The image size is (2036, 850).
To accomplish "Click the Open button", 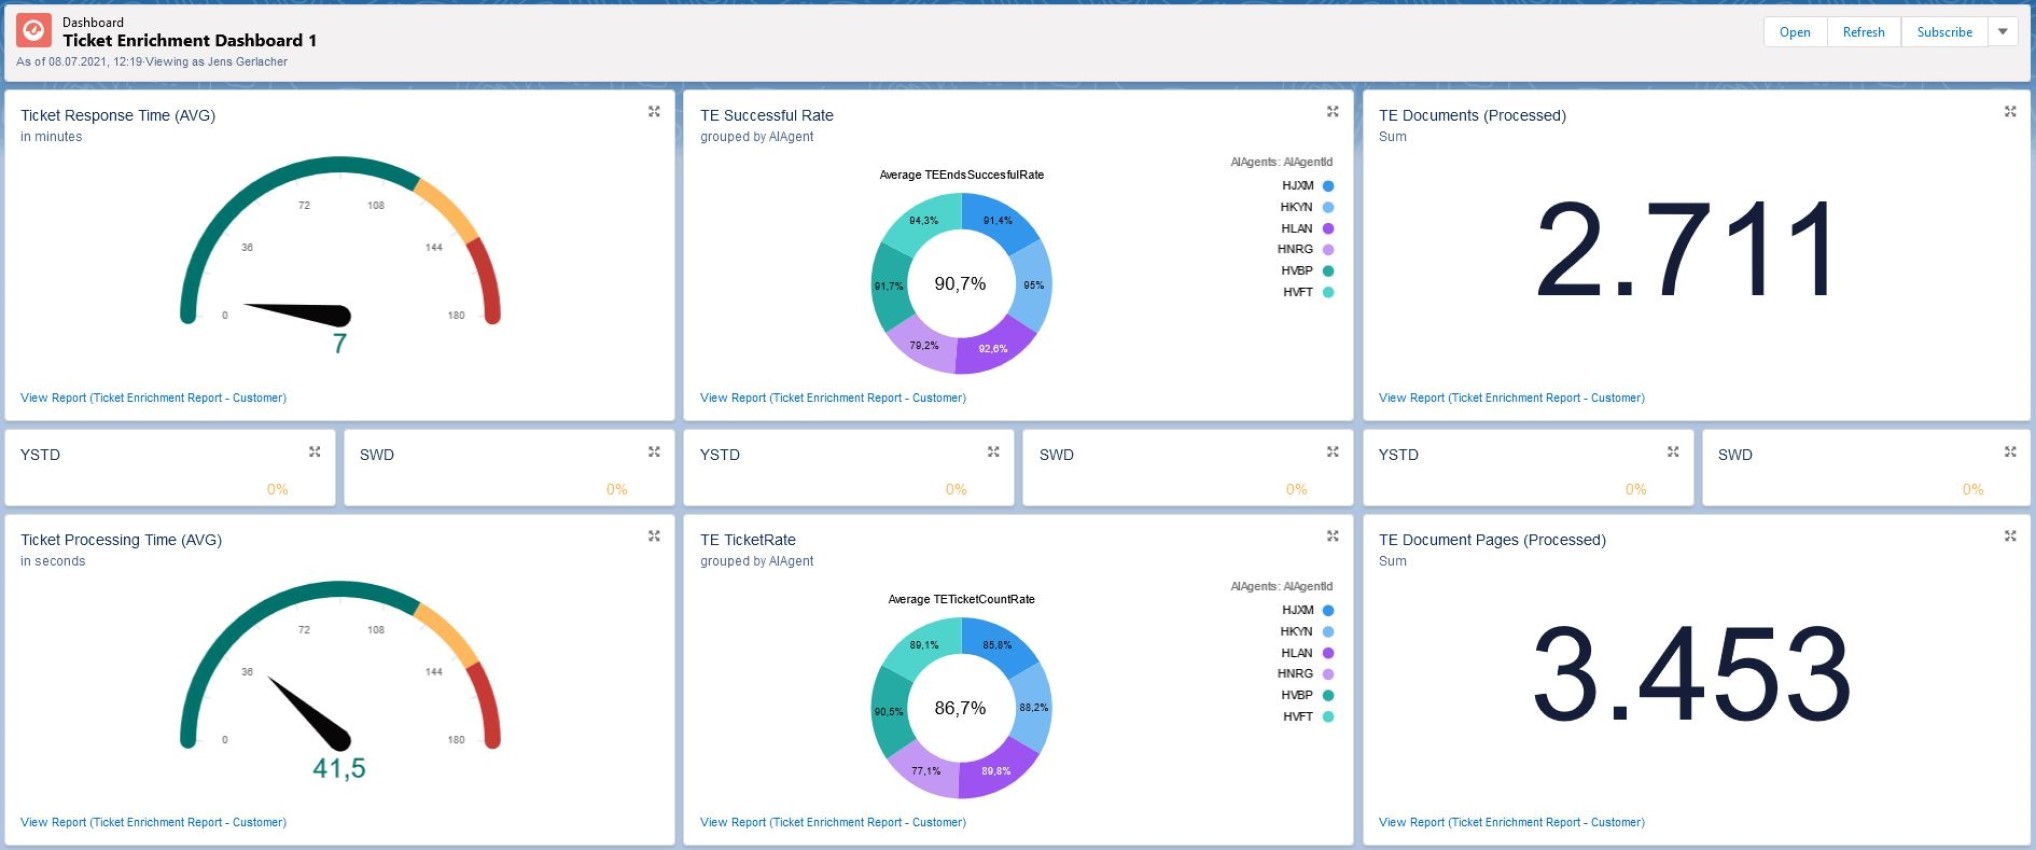I will click(1794, 32).
